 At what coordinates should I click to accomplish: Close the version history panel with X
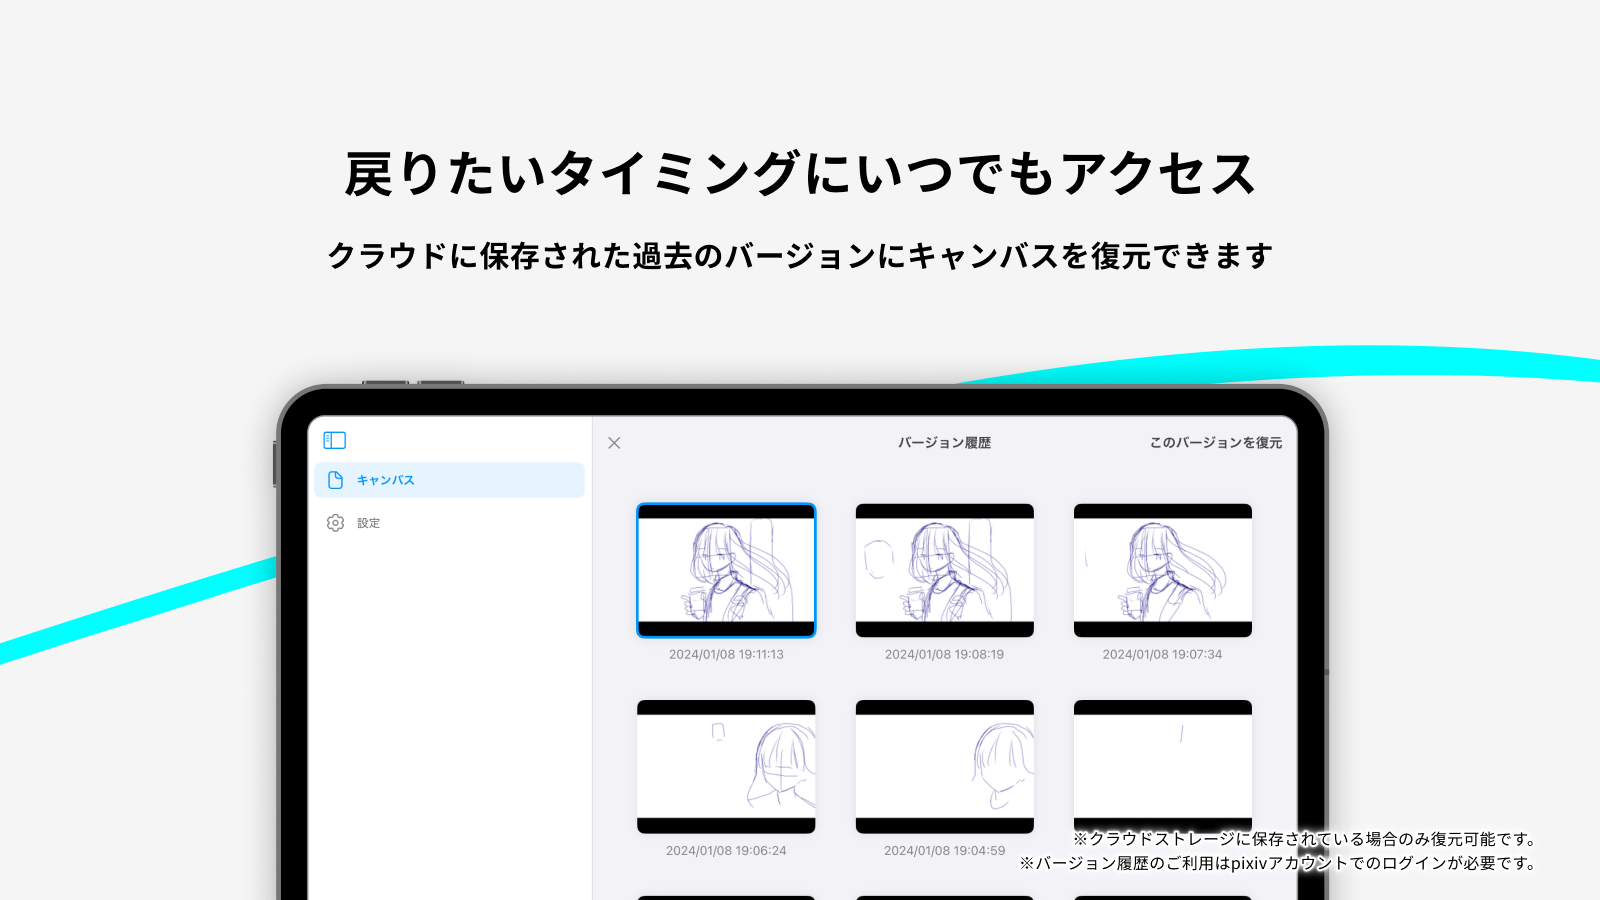click(614, 443)
